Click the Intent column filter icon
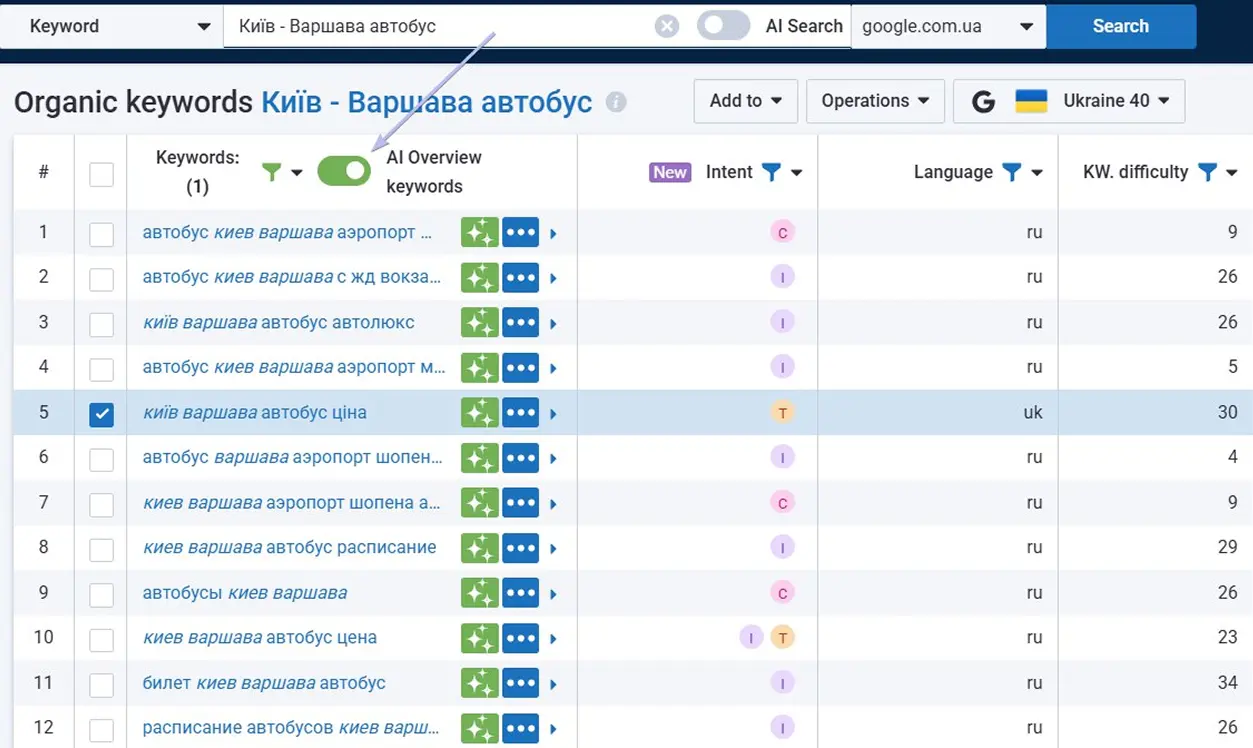This screenshot has width=1253, height=748. [x=771, y=172]
